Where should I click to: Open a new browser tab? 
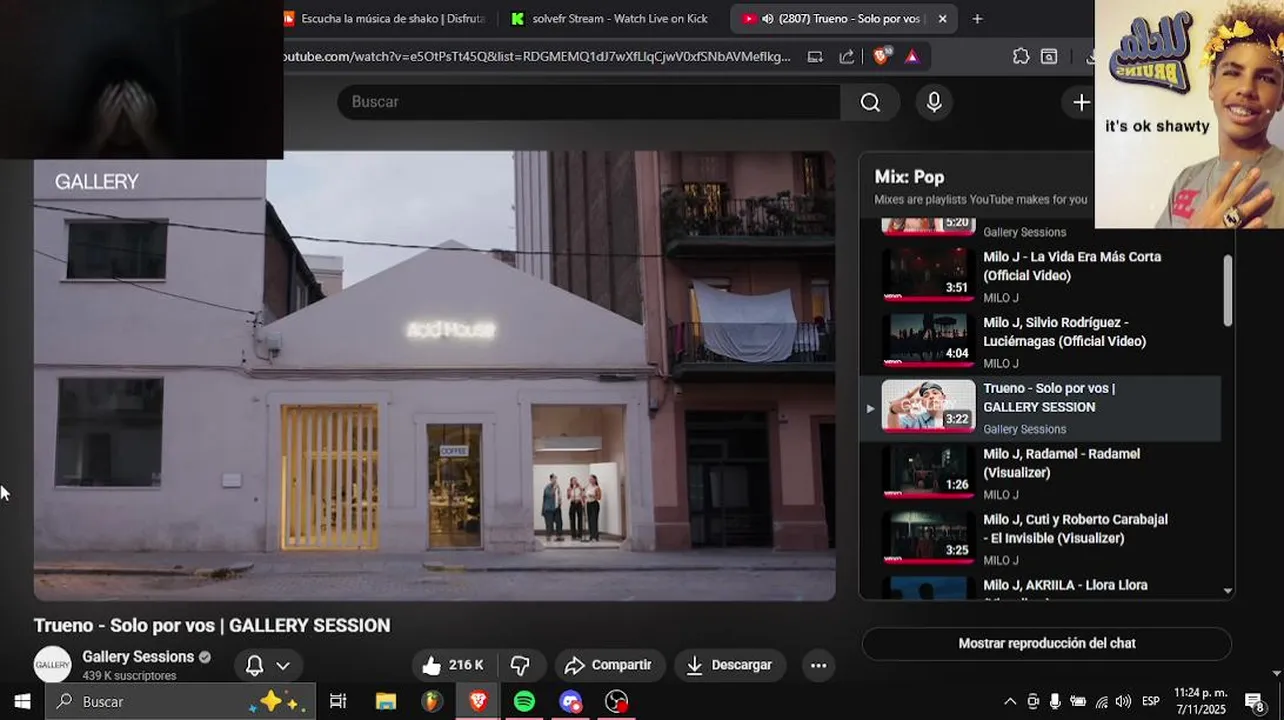(977, 18)
